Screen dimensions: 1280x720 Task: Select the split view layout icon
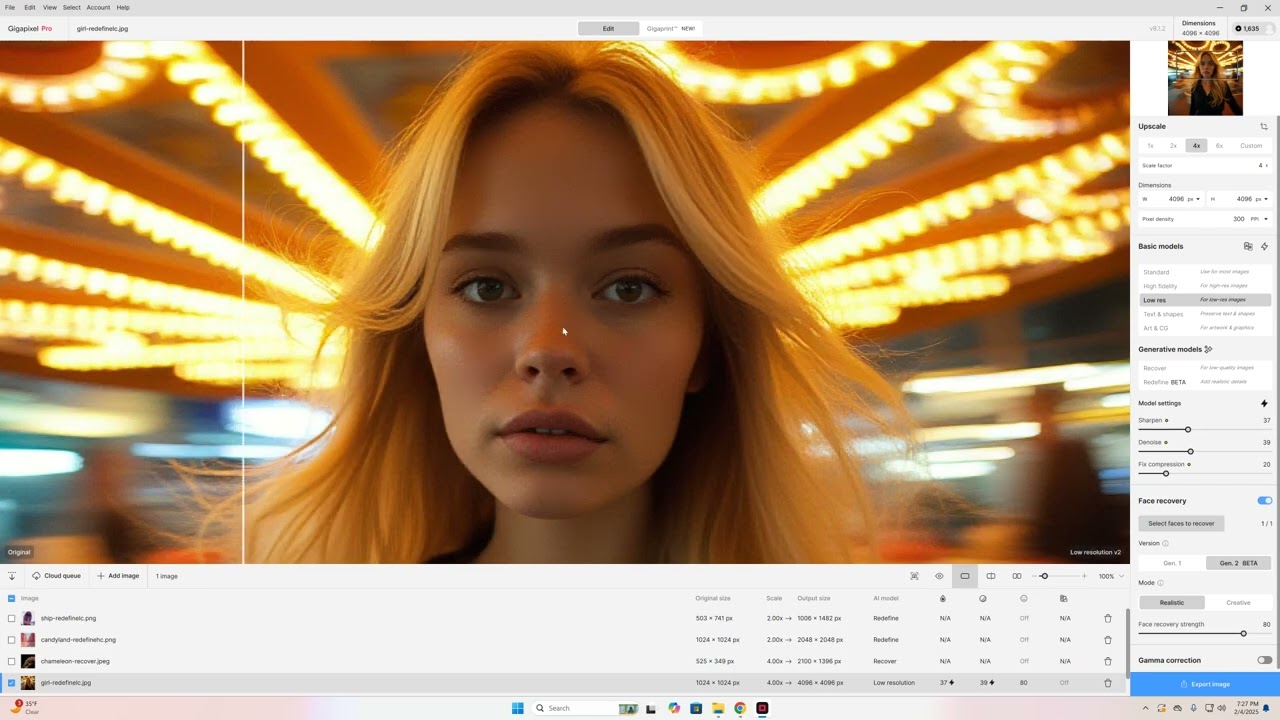tap(991, 576)
